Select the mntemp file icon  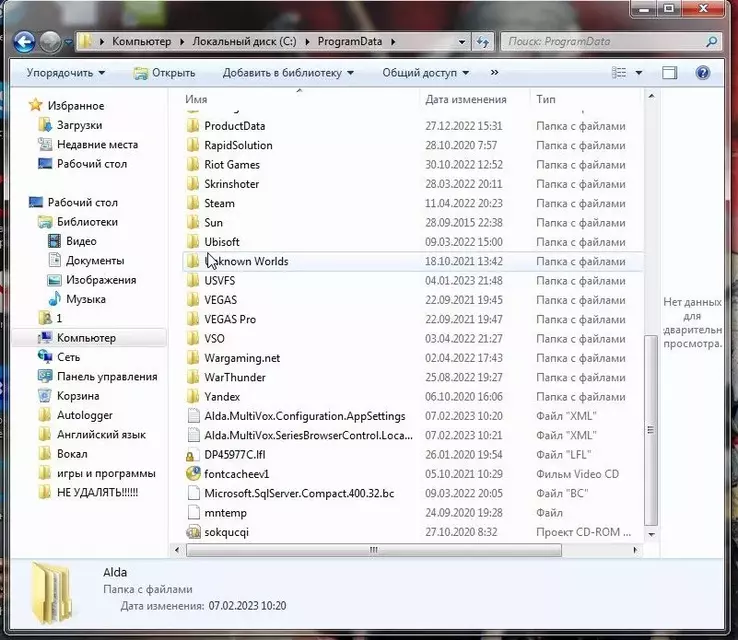[x=193, y=512]
